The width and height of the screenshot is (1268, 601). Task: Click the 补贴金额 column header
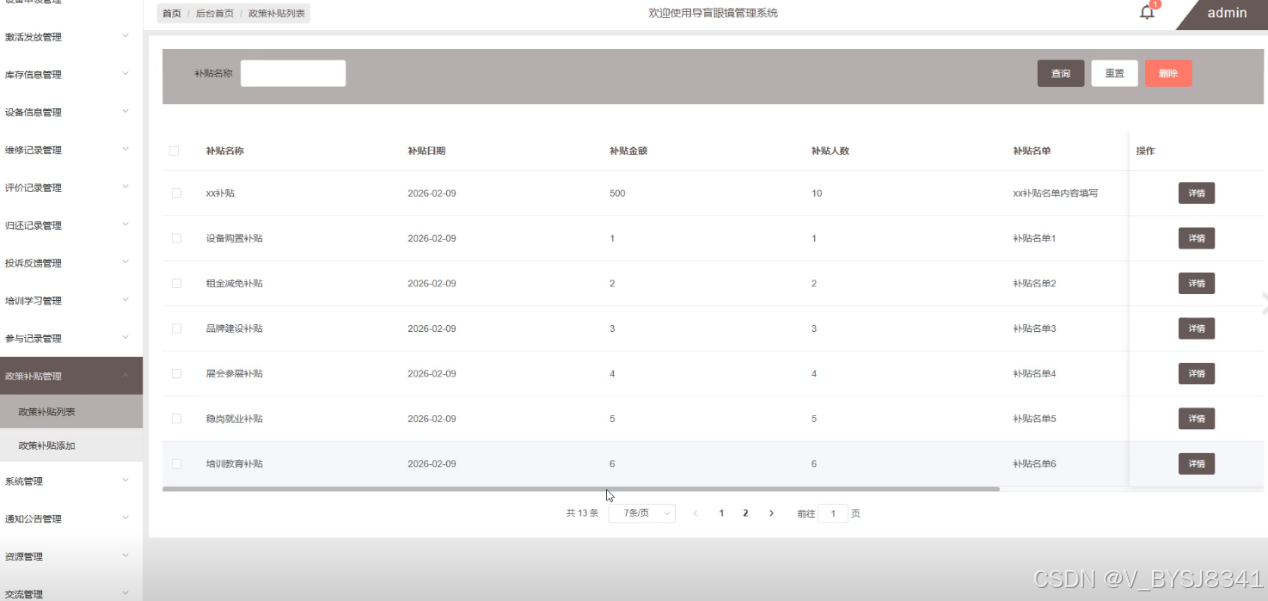pyautogui.click(x=629, y=151)
